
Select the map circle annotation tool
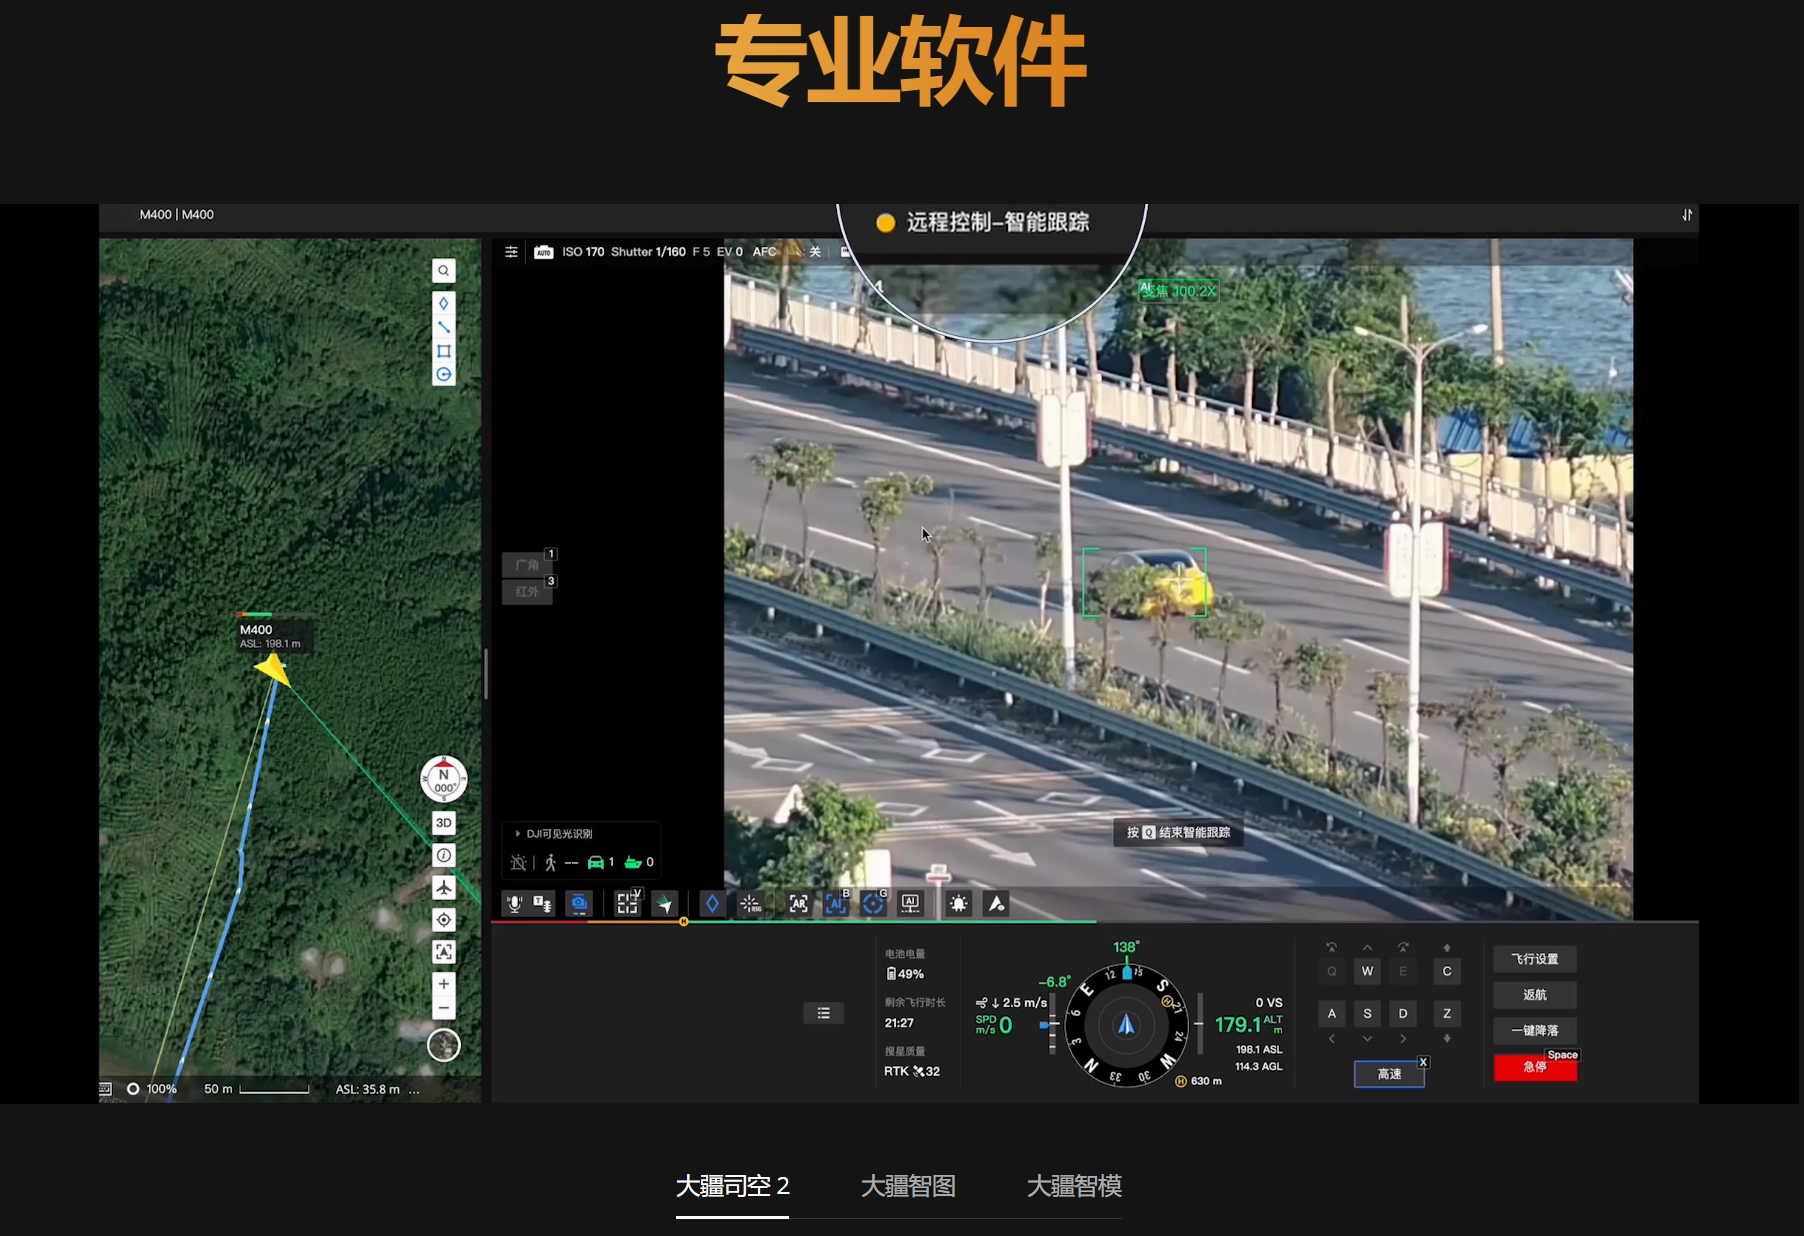[444, 375]
